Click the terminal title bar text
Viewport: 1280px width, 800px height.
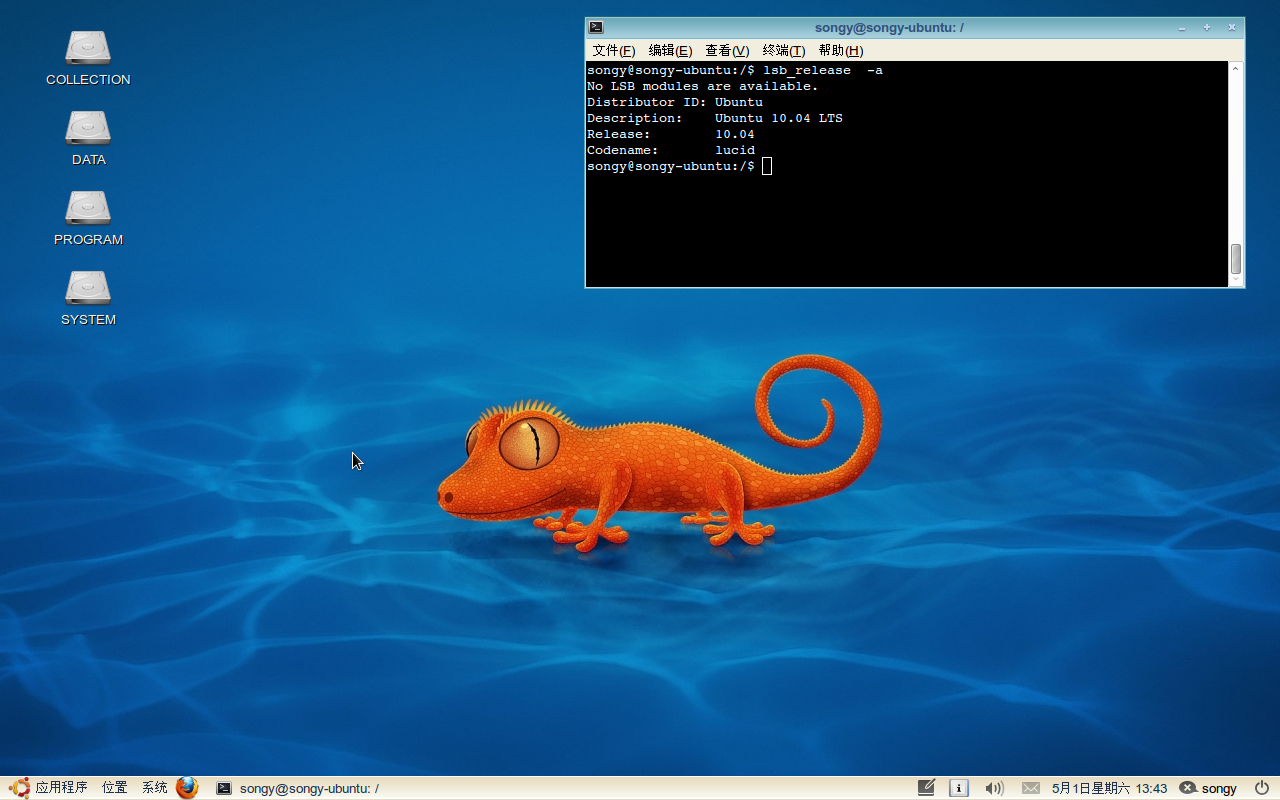(x=889, y=28)
